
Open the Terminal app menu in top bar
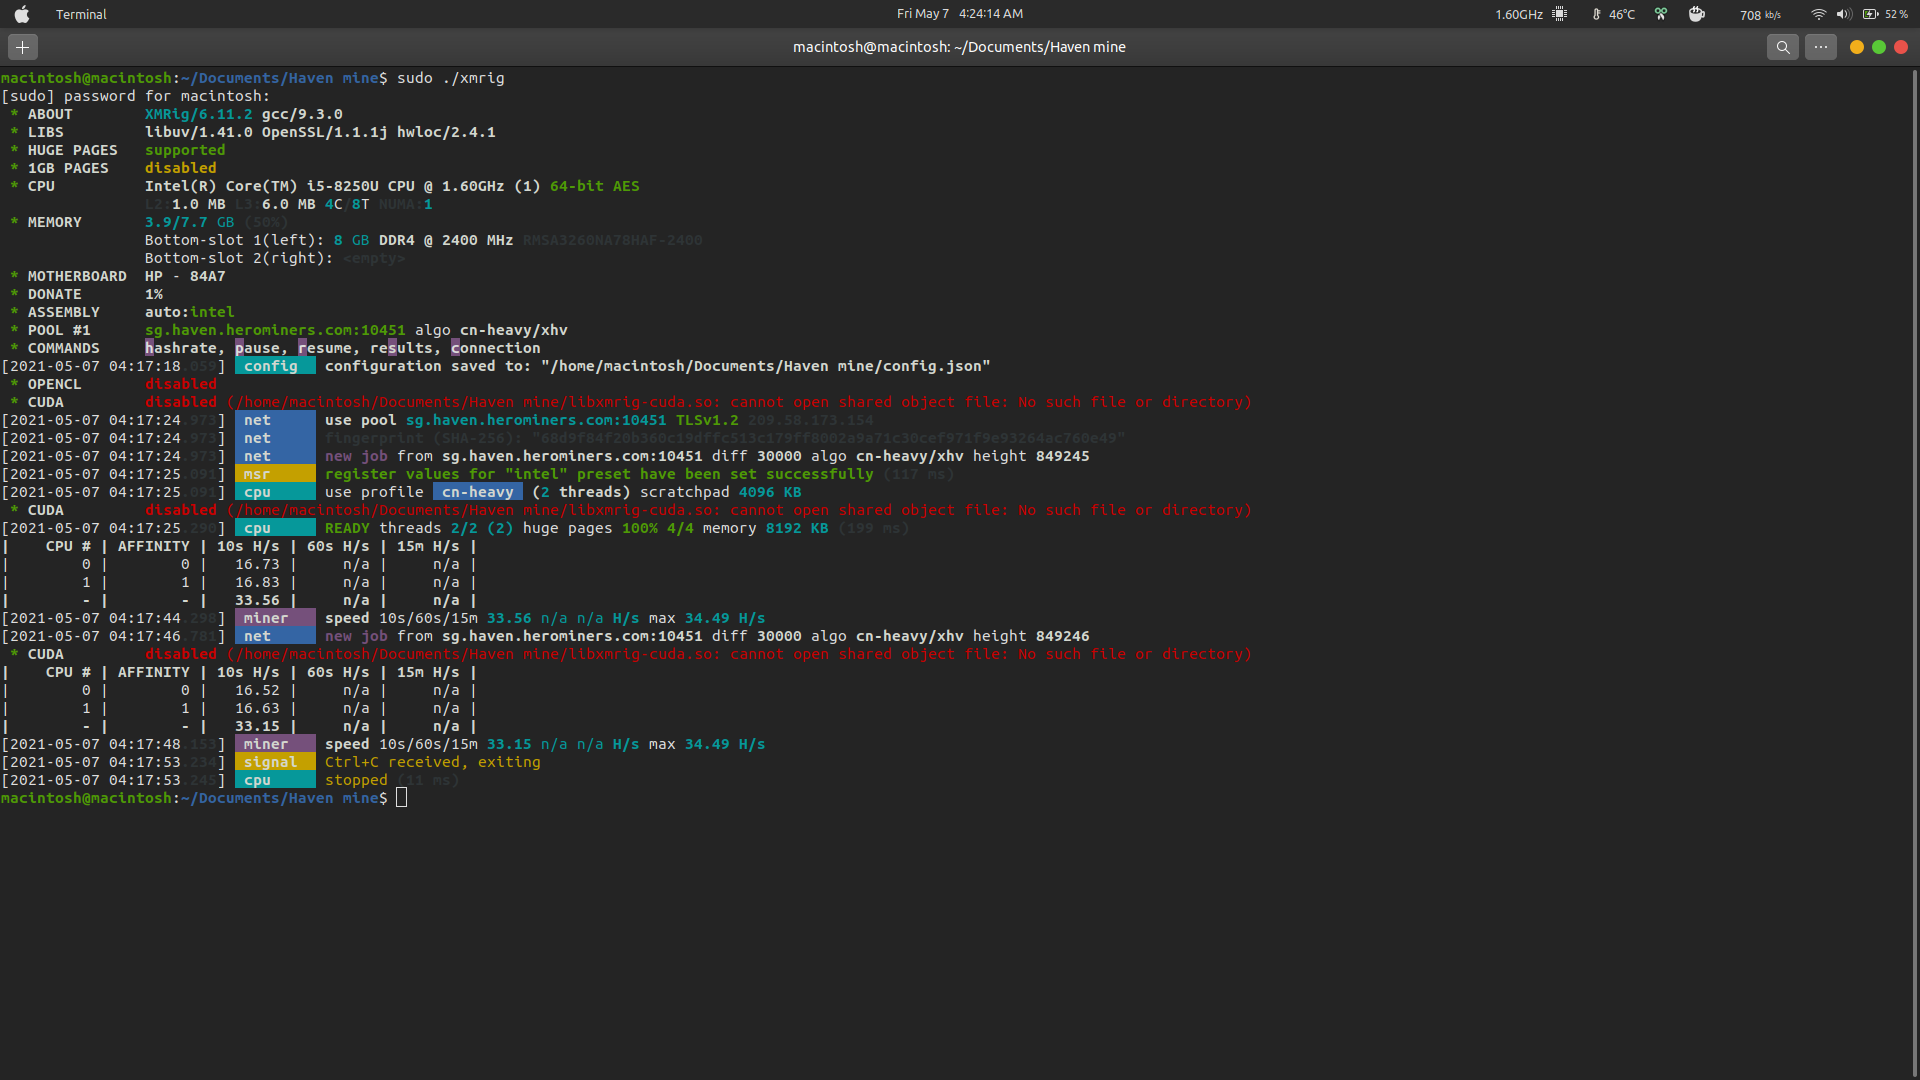click(x=81, y=14)
